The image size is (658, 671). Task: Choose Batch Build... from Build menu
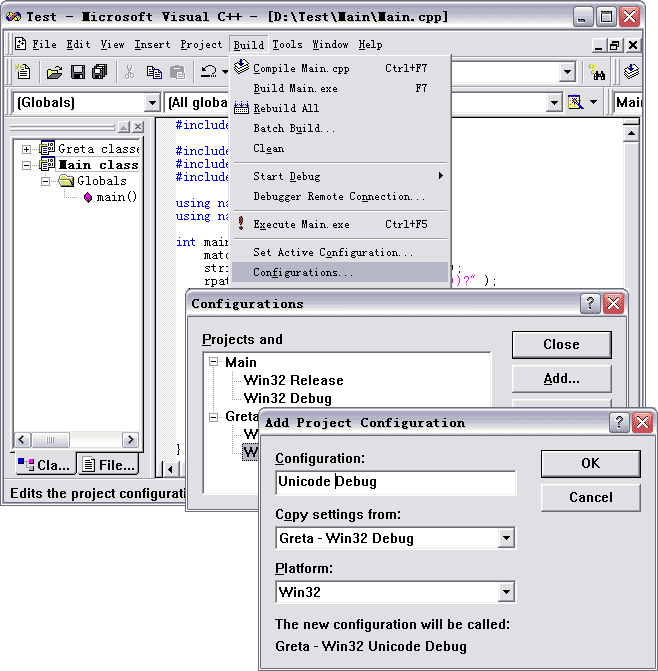(x=341, y=128)
